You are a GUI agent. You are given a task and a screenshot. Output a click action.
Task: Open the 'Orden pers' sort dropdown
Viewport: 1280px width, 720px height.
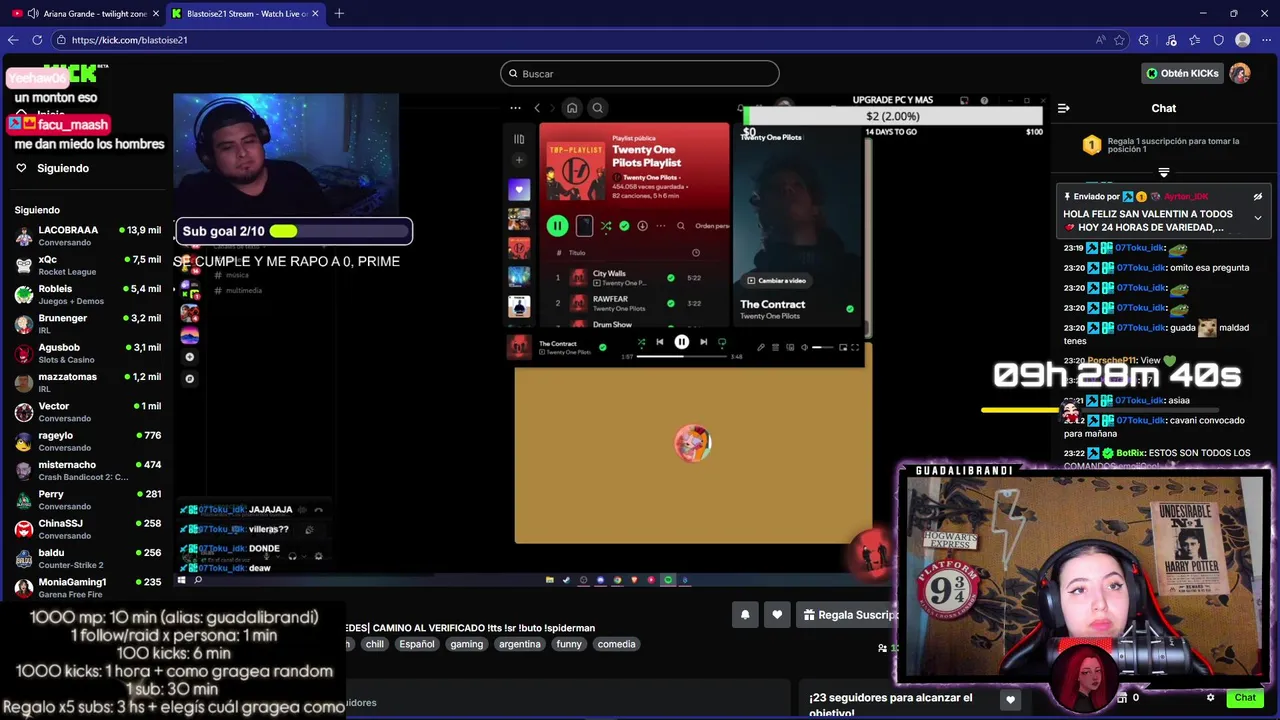[712, 226]
